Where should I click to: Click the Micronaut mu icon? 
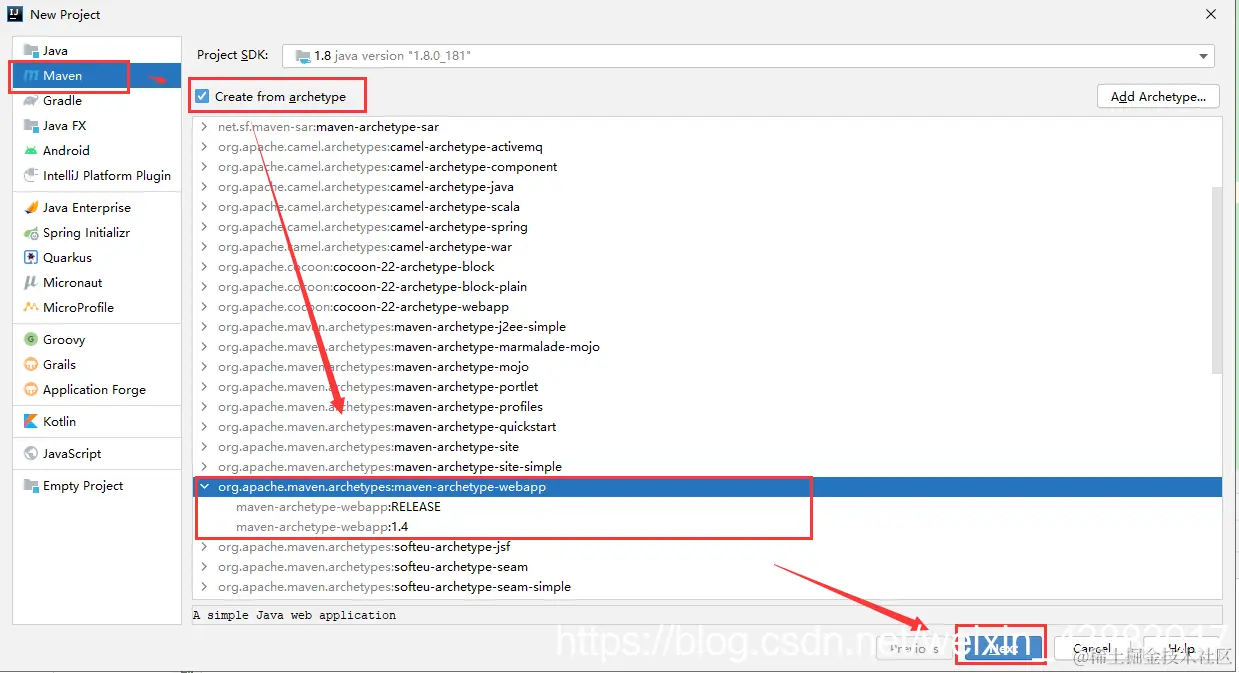click(x=31, y=283)
